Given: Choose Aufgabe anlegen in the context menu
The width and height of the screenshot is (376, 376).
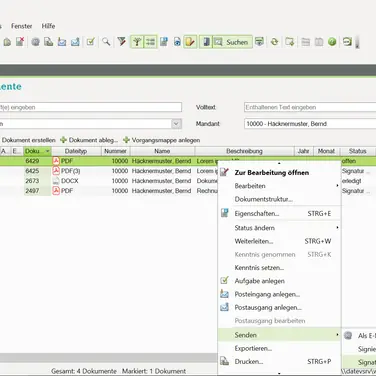Looking at the screenshot, I should click(x=279, y=281).
